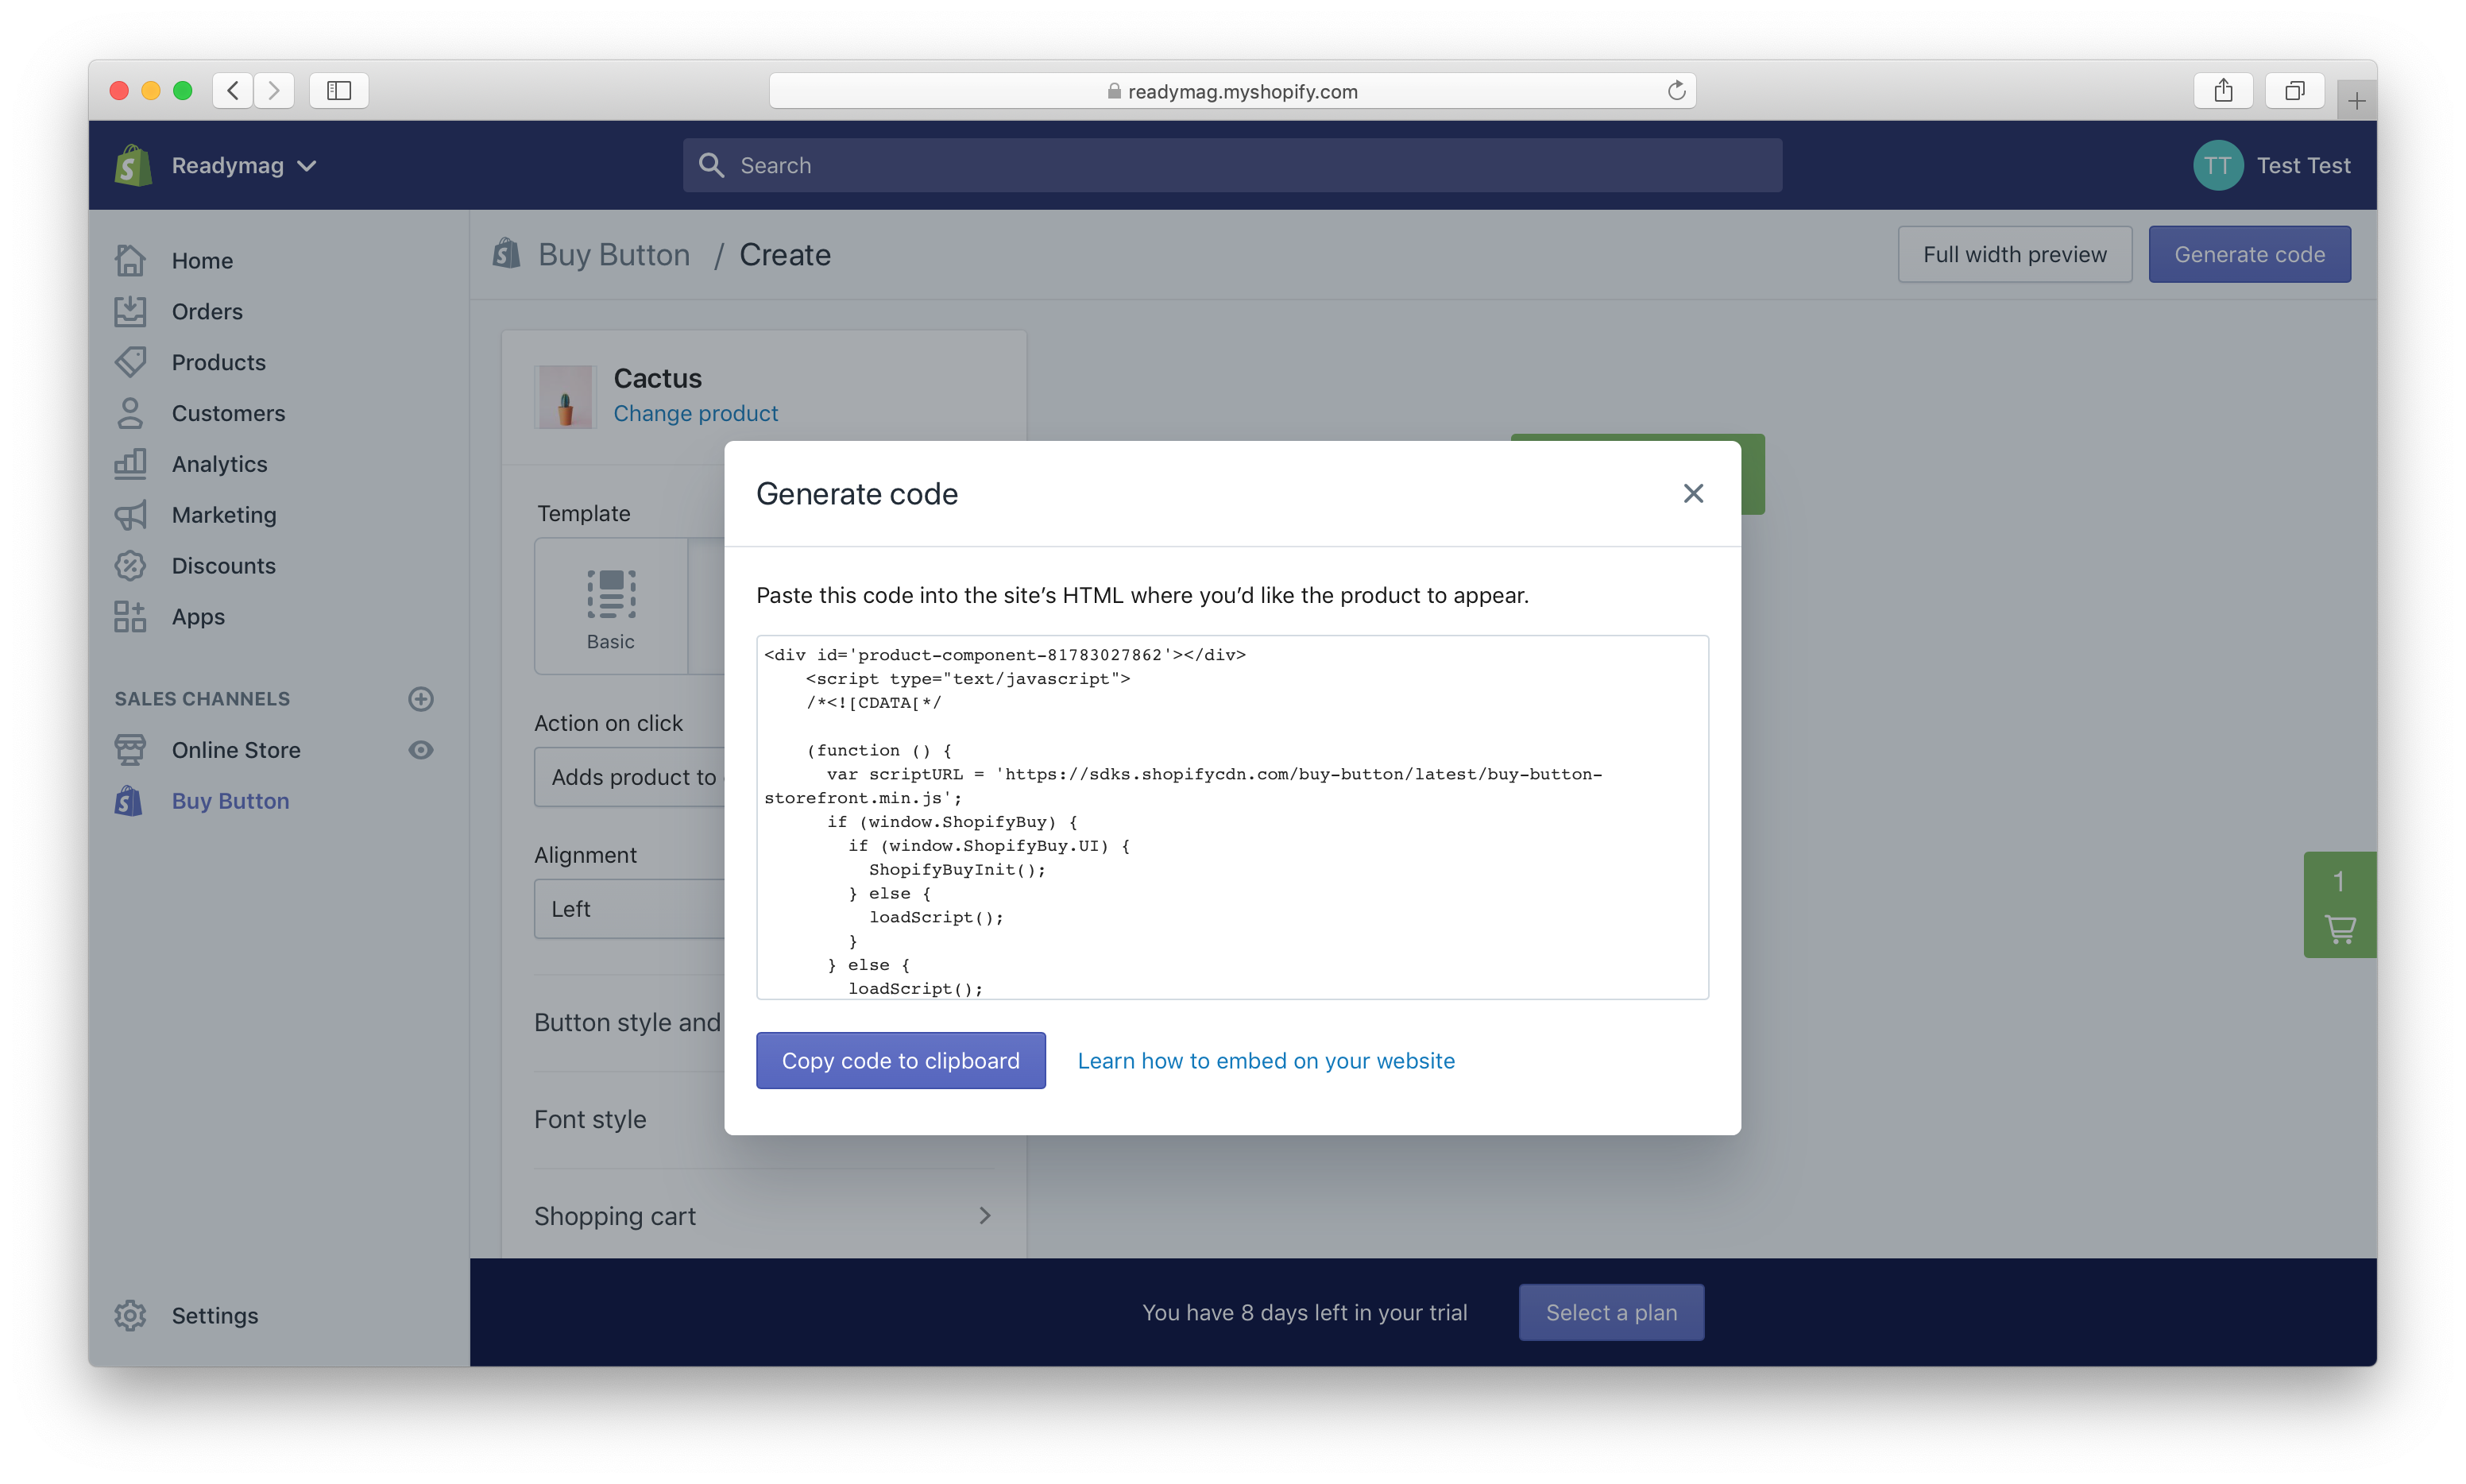Viewport: 2466px width, 1484px height.
Task: Open the Readymag store dropdown
Action: click(244, 166)
